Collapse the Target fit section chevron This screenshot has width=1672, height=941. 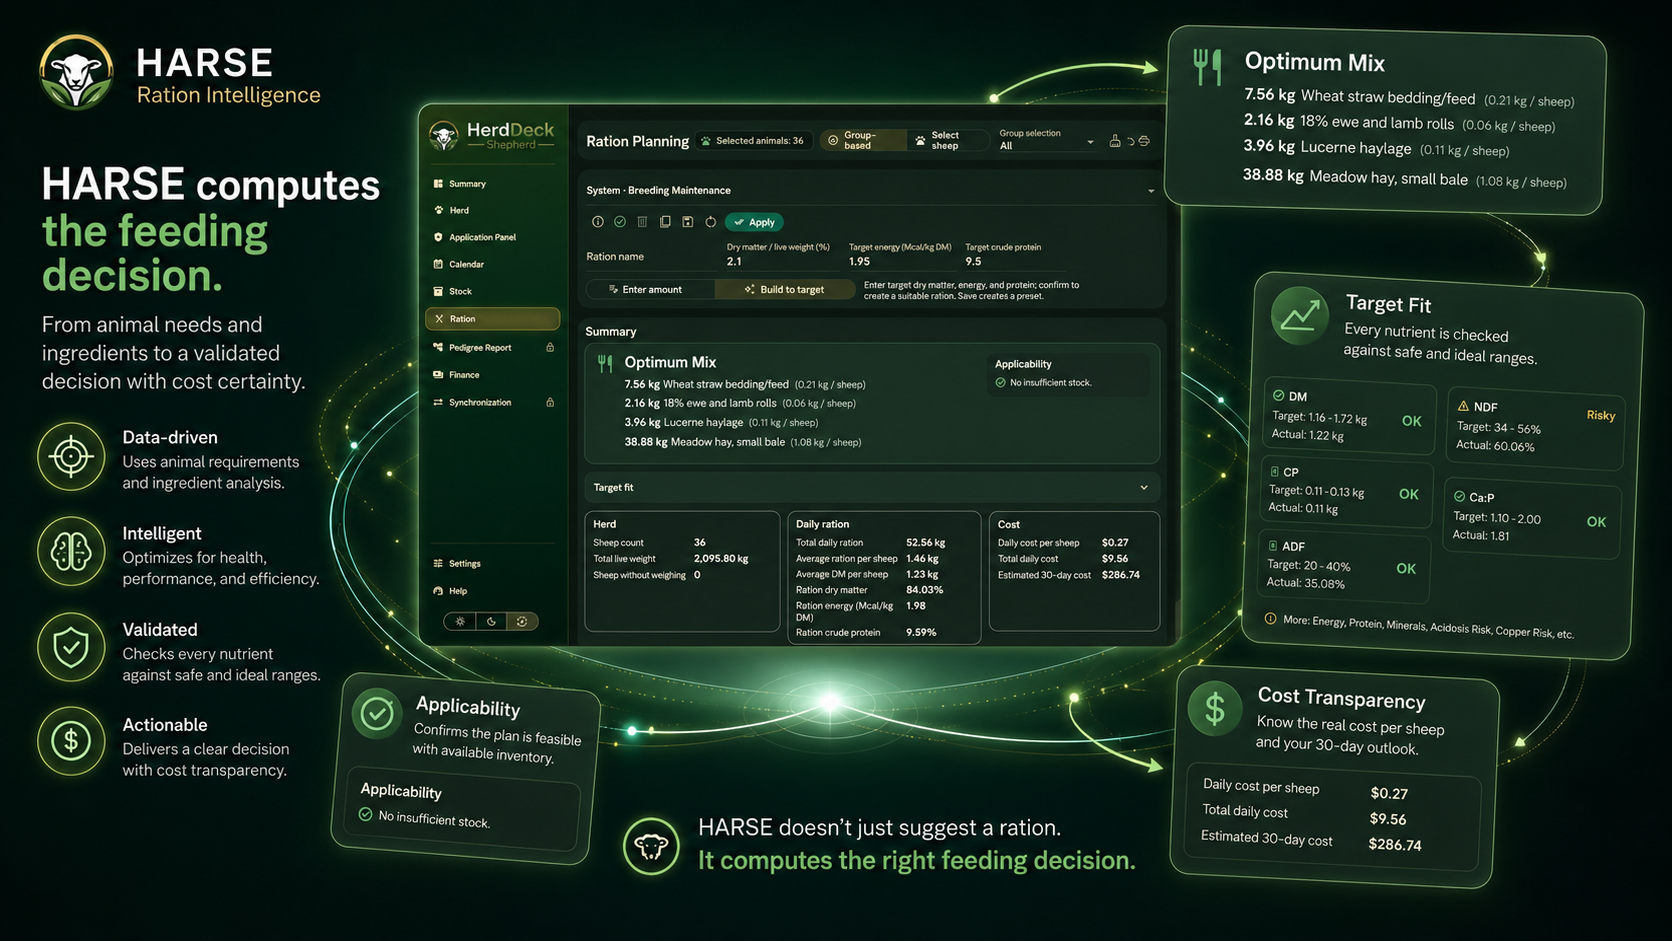[1144, 488]
